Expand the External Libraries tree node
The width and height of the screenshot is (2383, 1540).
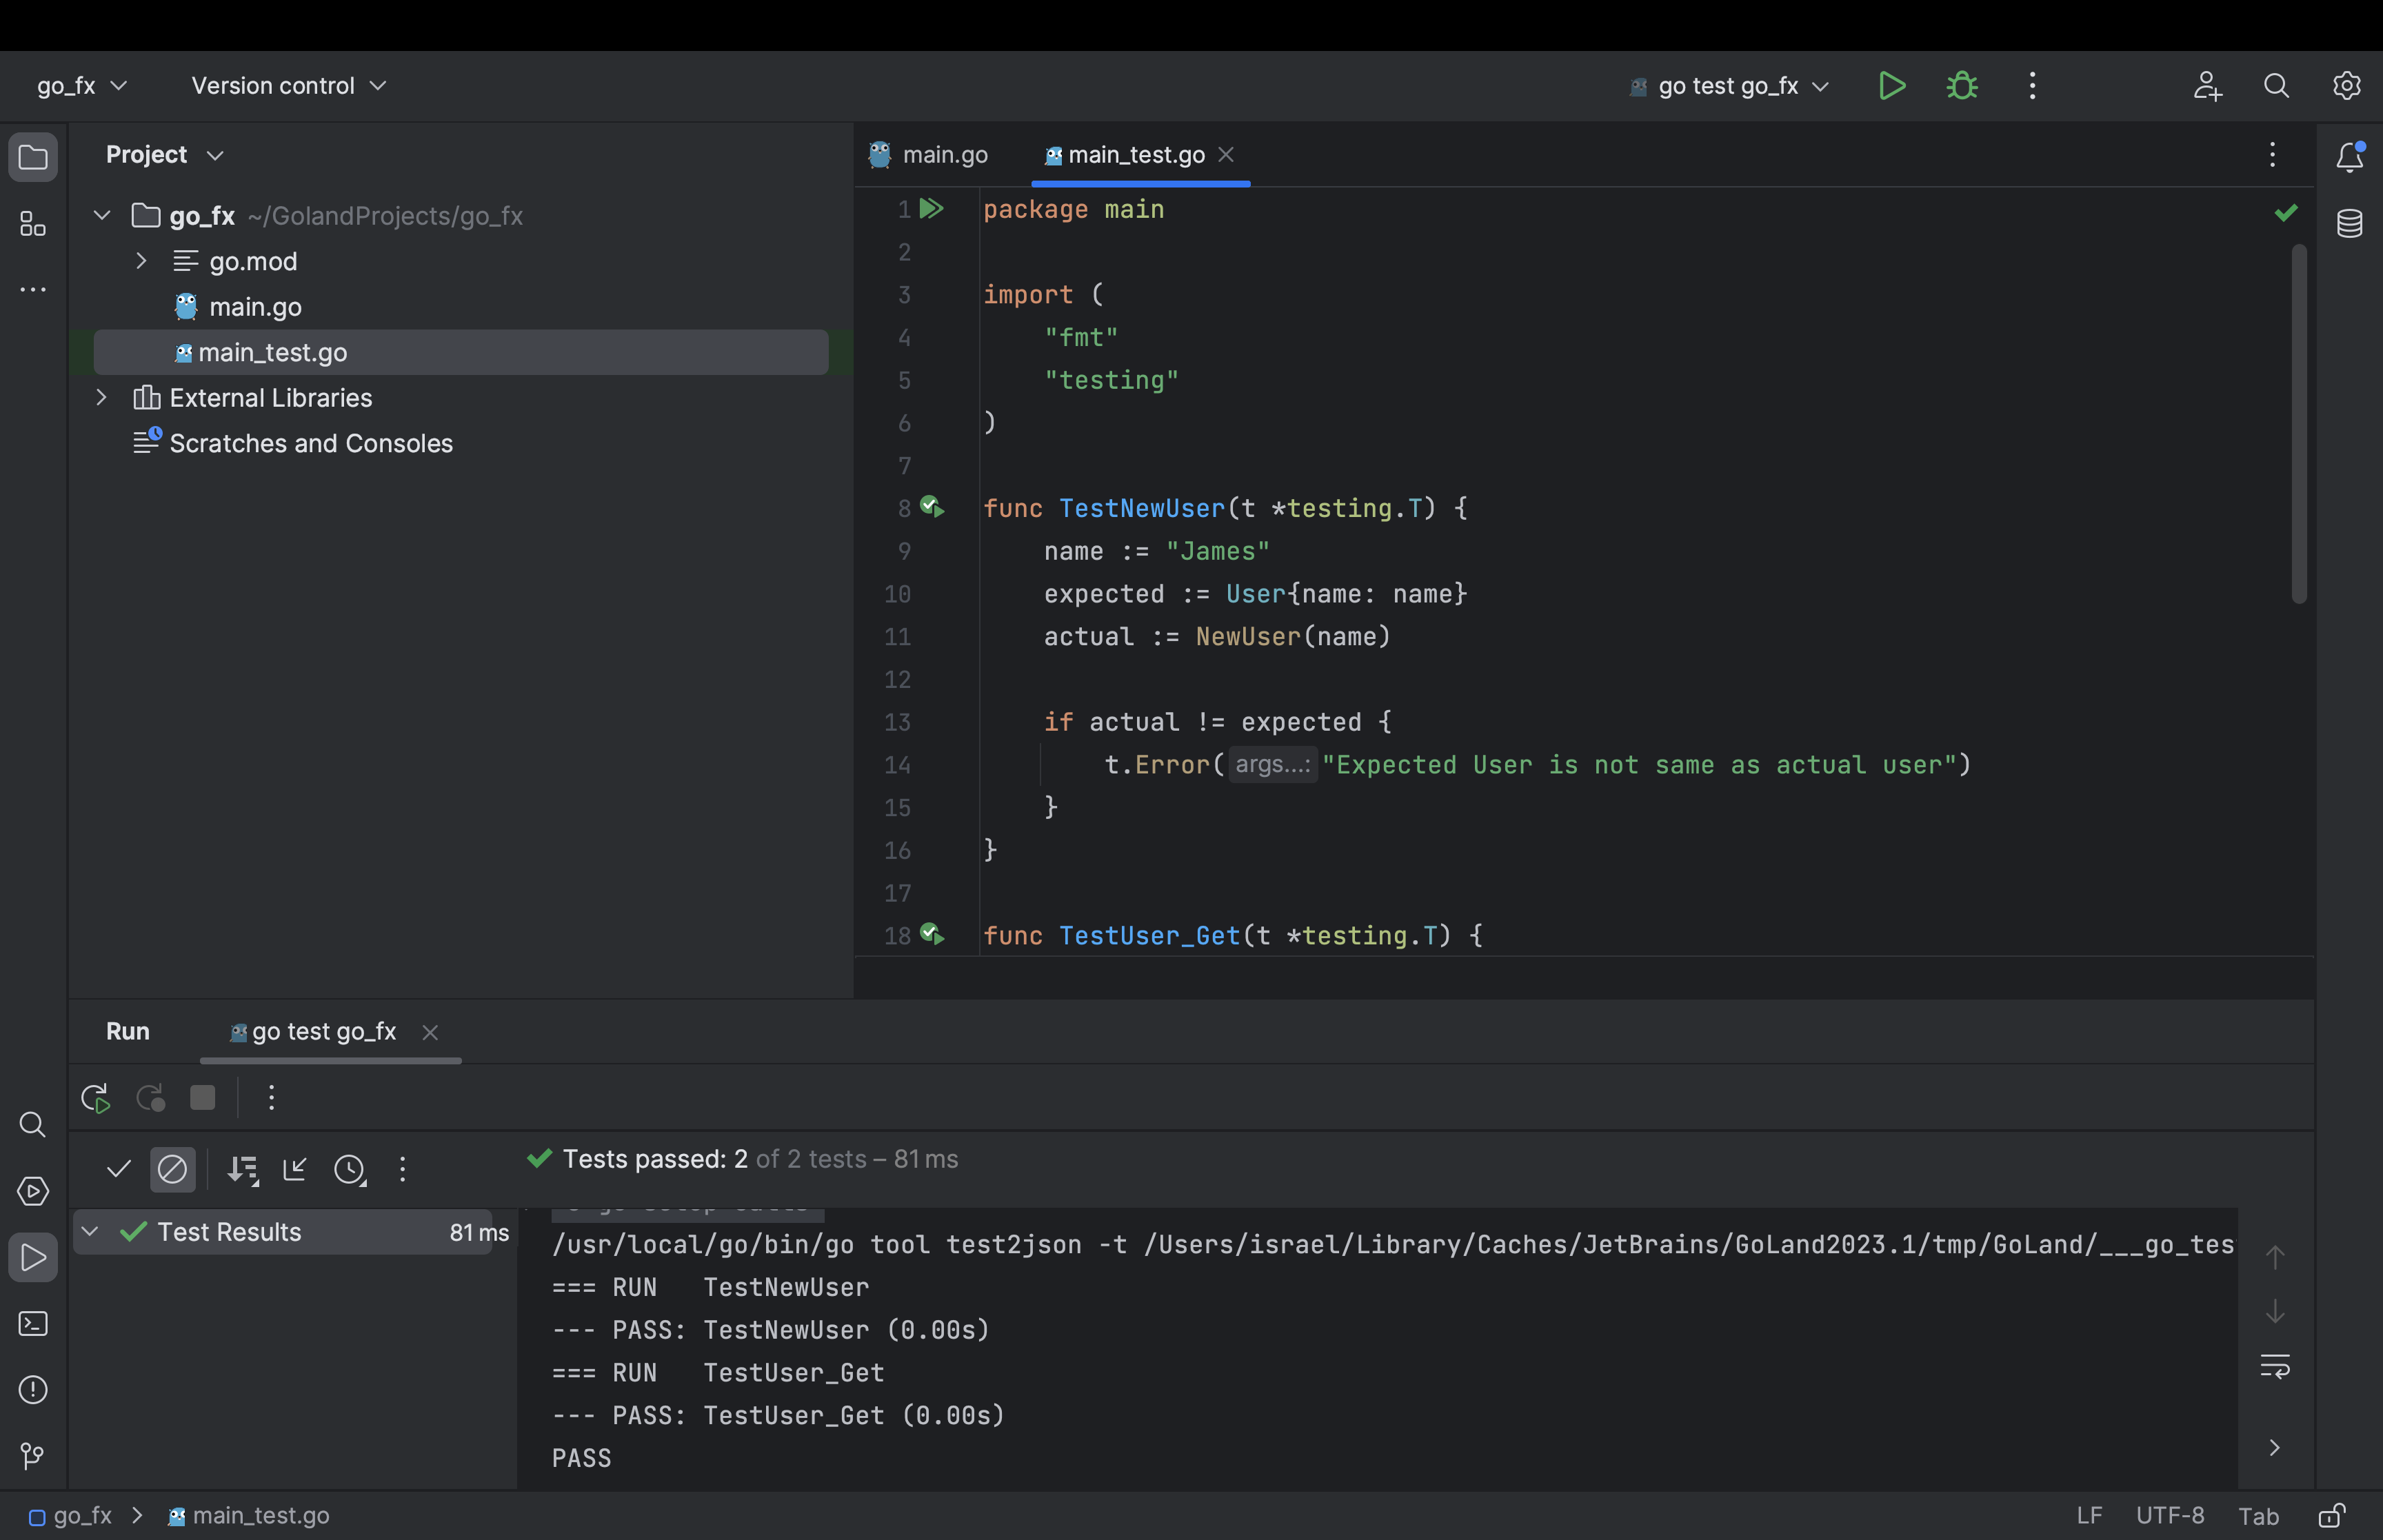point(101,398)
